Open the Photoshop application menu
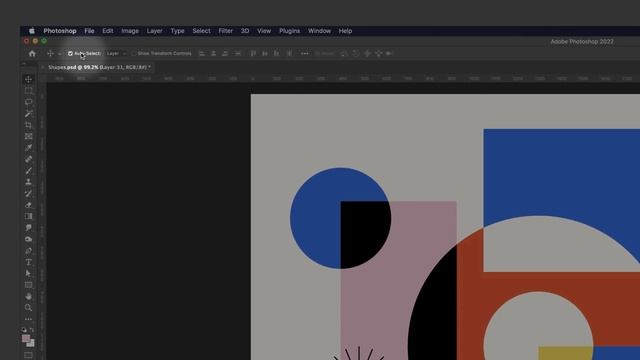The image size is (640, 360). tap(60, 31)
